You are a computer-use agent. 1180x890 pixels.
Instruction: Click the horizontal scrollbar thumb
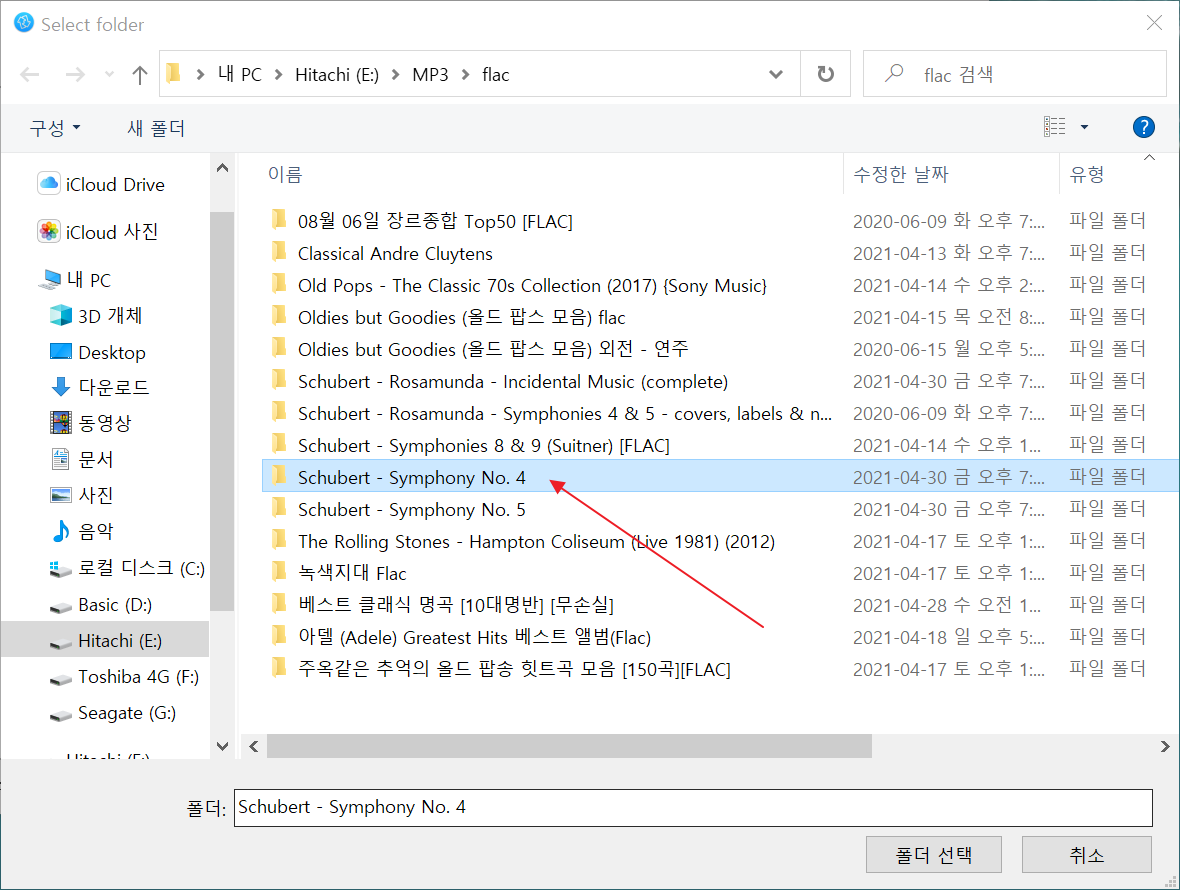[x=570, y=746]
